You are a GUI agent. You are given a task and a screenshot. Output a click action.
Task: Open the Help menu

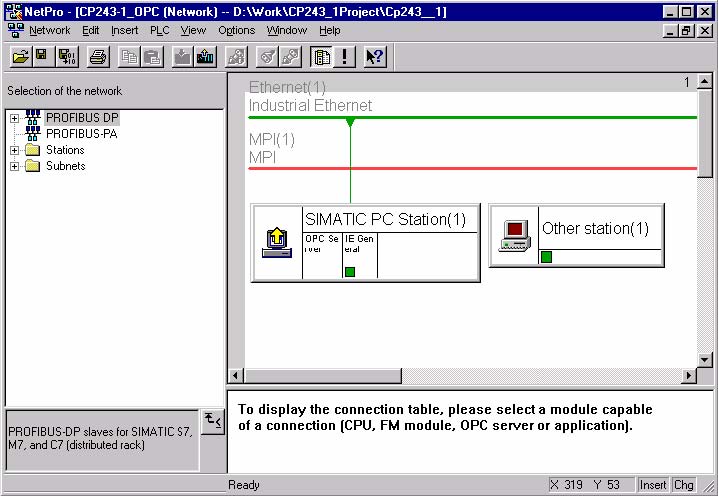[330, 30]
